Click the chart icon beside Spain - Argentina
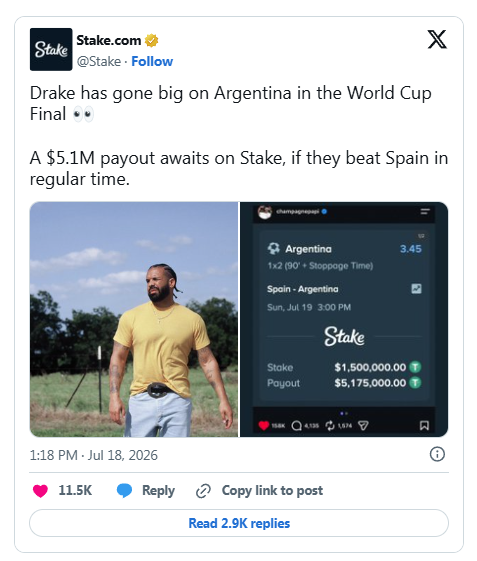 pyautogui.click(x=416, y=289)
